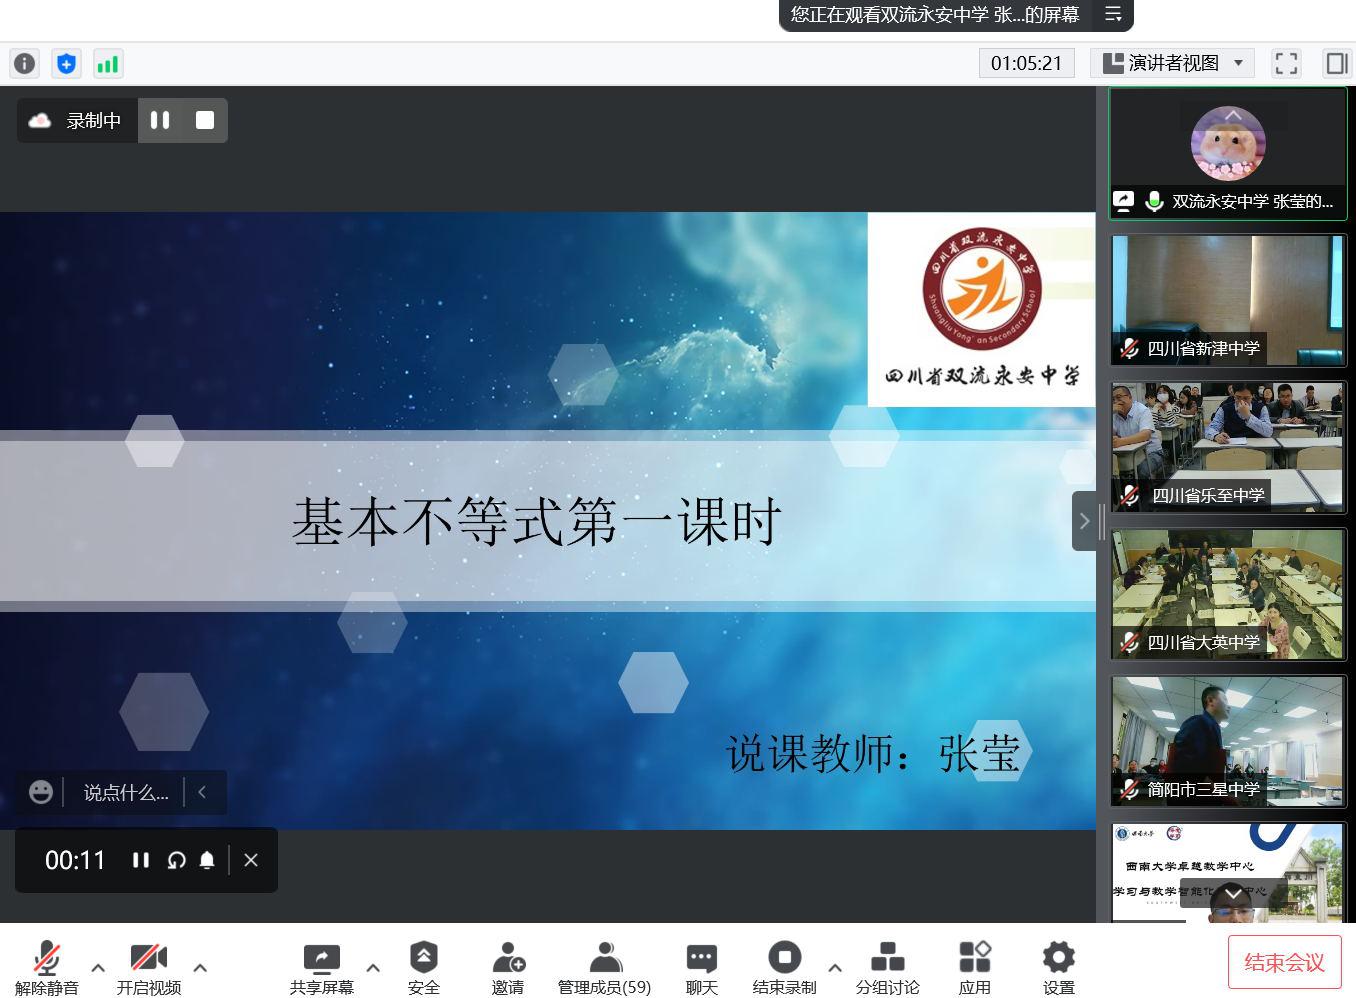
Task: Enter full screen mode
Action: [1286, 64]
